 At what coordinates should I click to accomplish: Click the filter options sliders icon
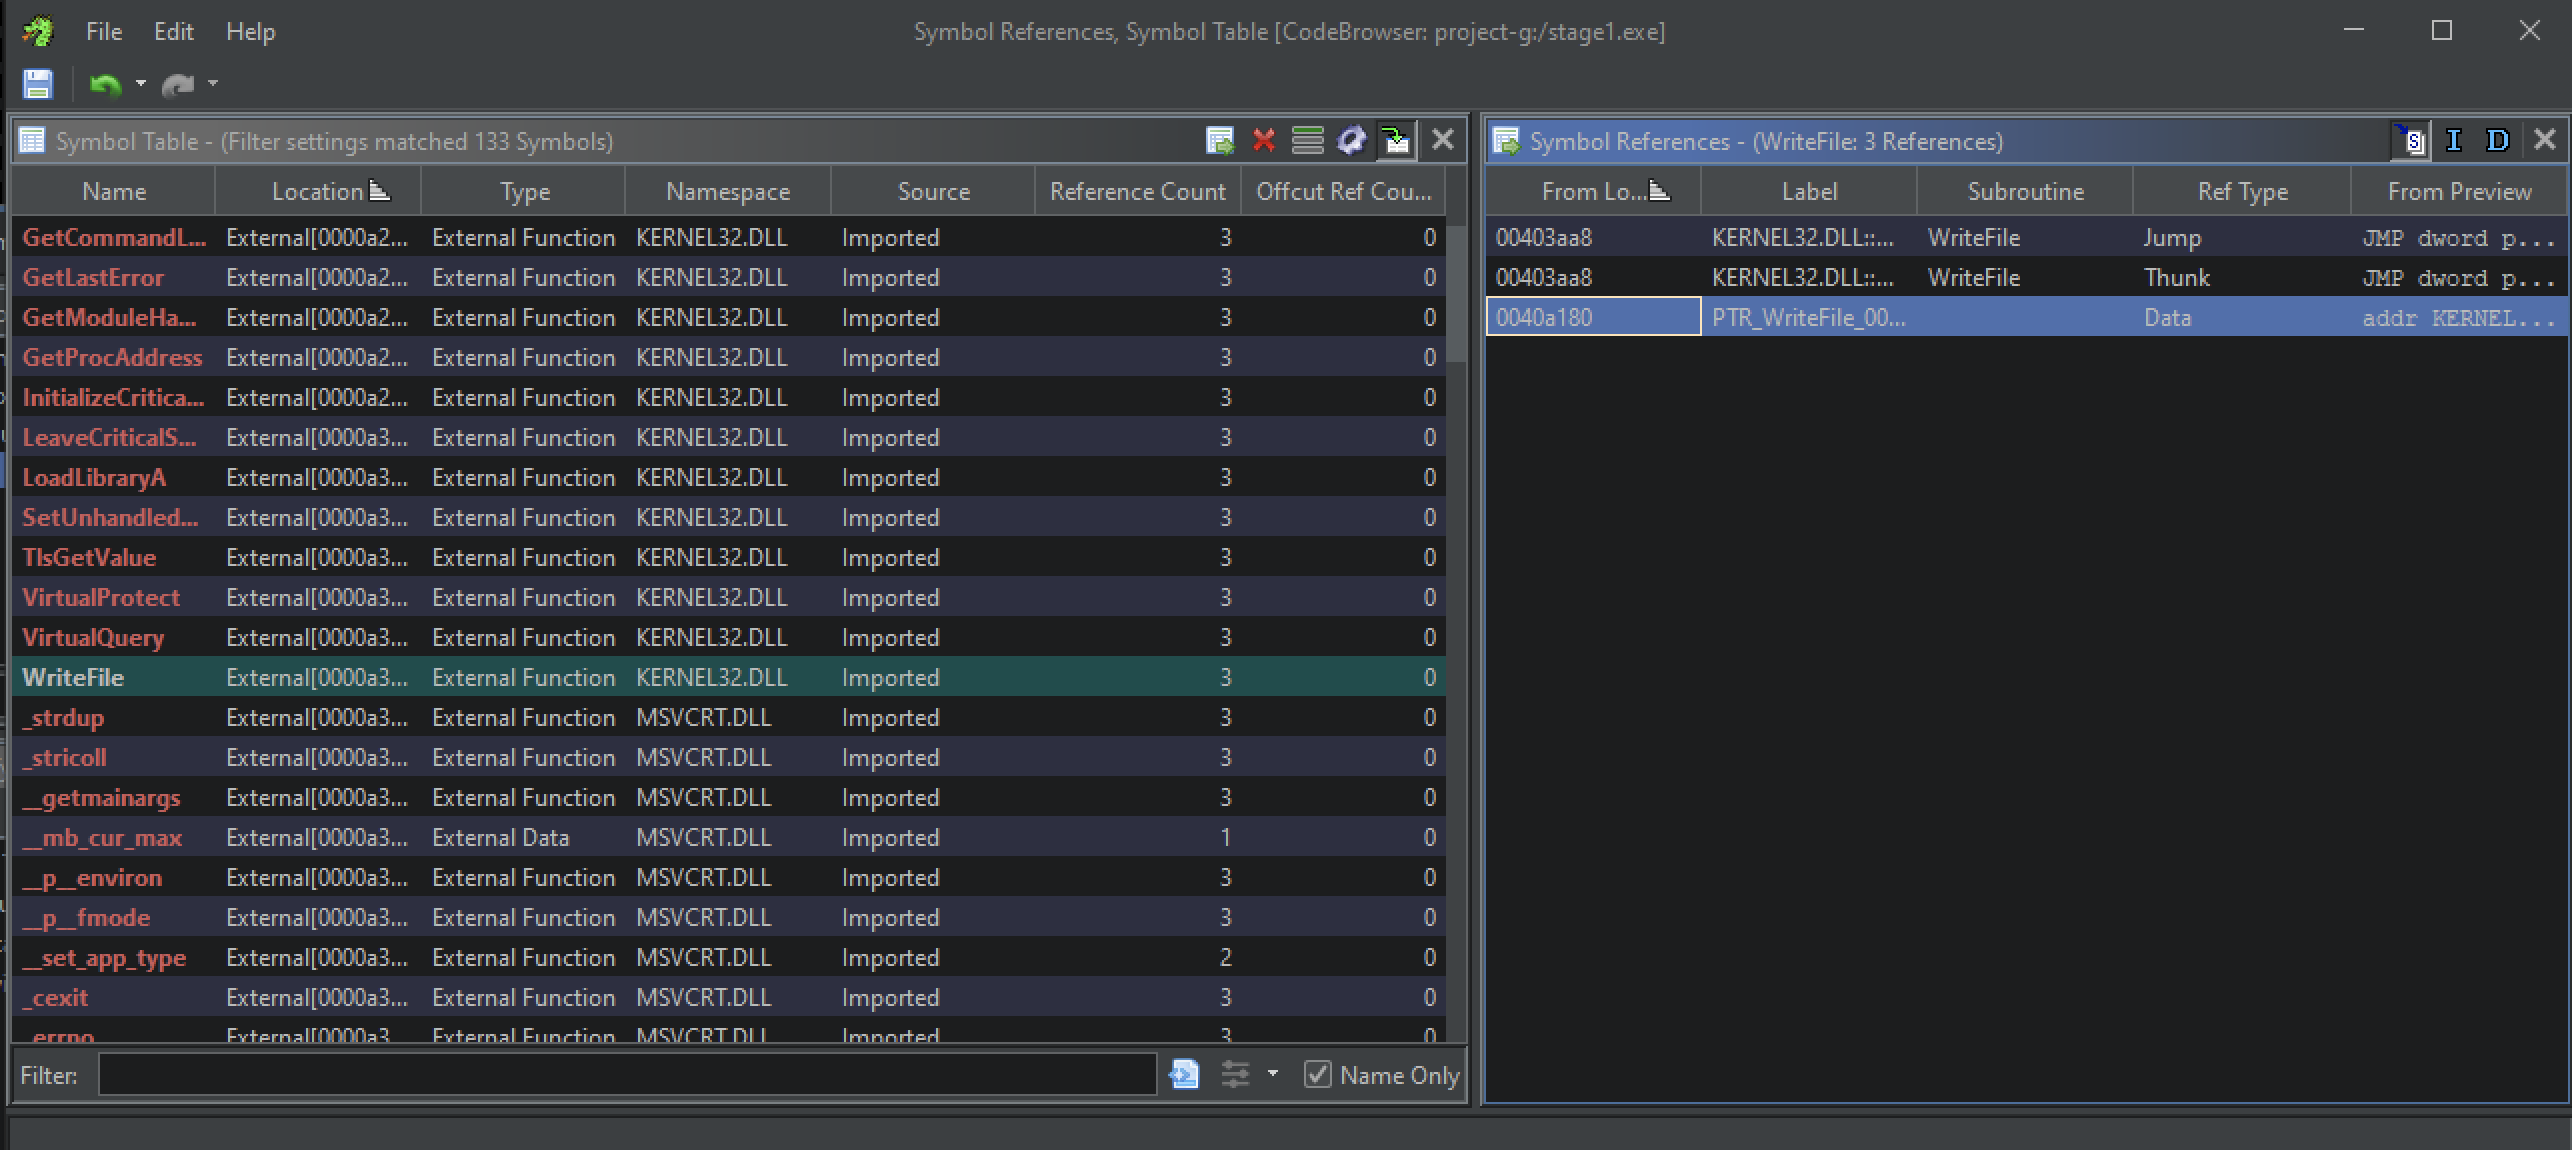point(1236,1075)
